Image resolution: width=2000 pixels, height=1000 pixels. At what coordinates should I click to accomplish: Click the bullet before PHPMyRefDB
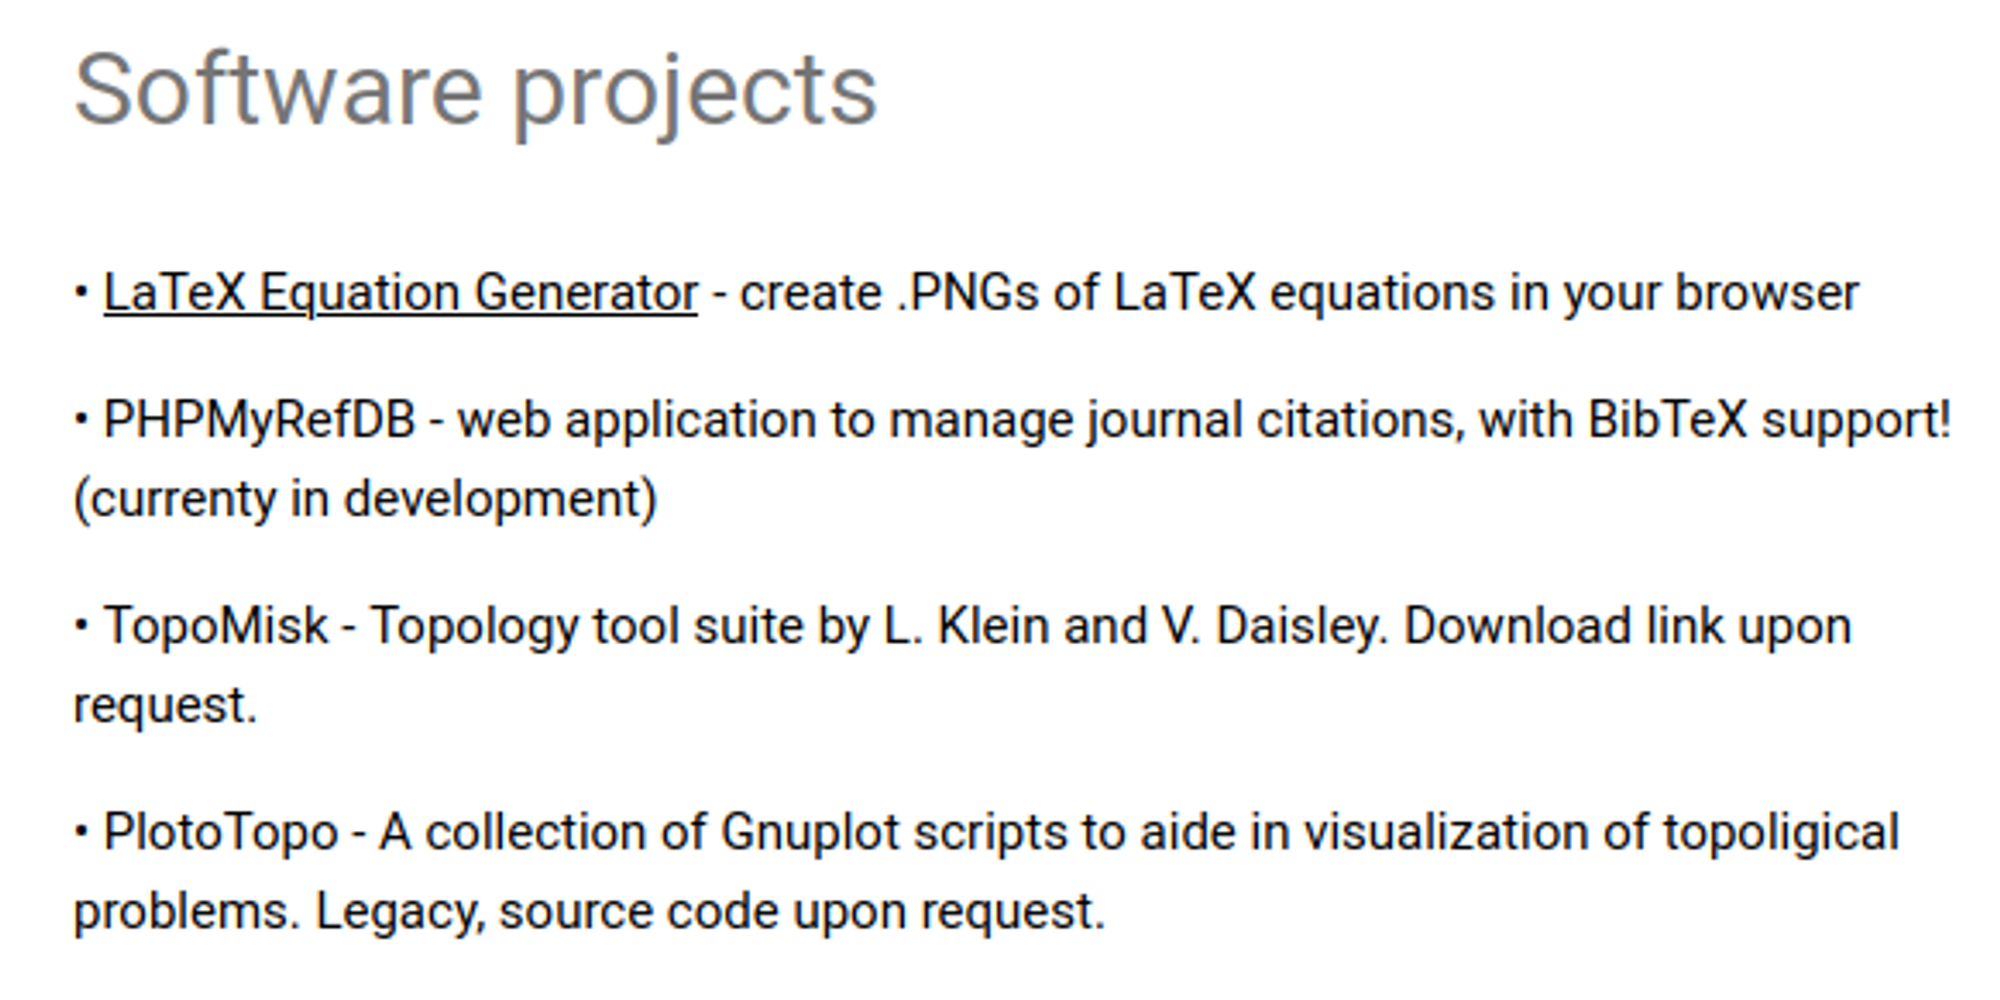pos(82,420)
